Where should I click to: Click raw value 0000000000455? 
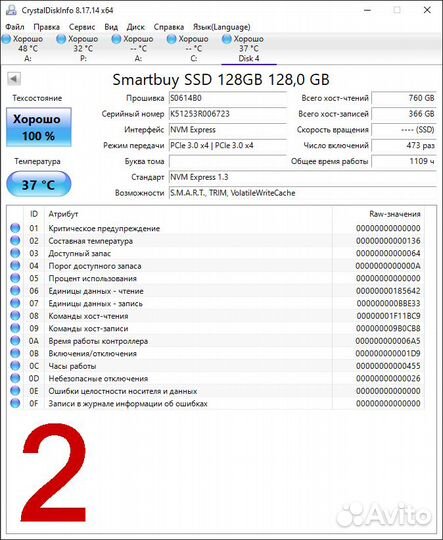pyautogui.click(x=388, y=366)
